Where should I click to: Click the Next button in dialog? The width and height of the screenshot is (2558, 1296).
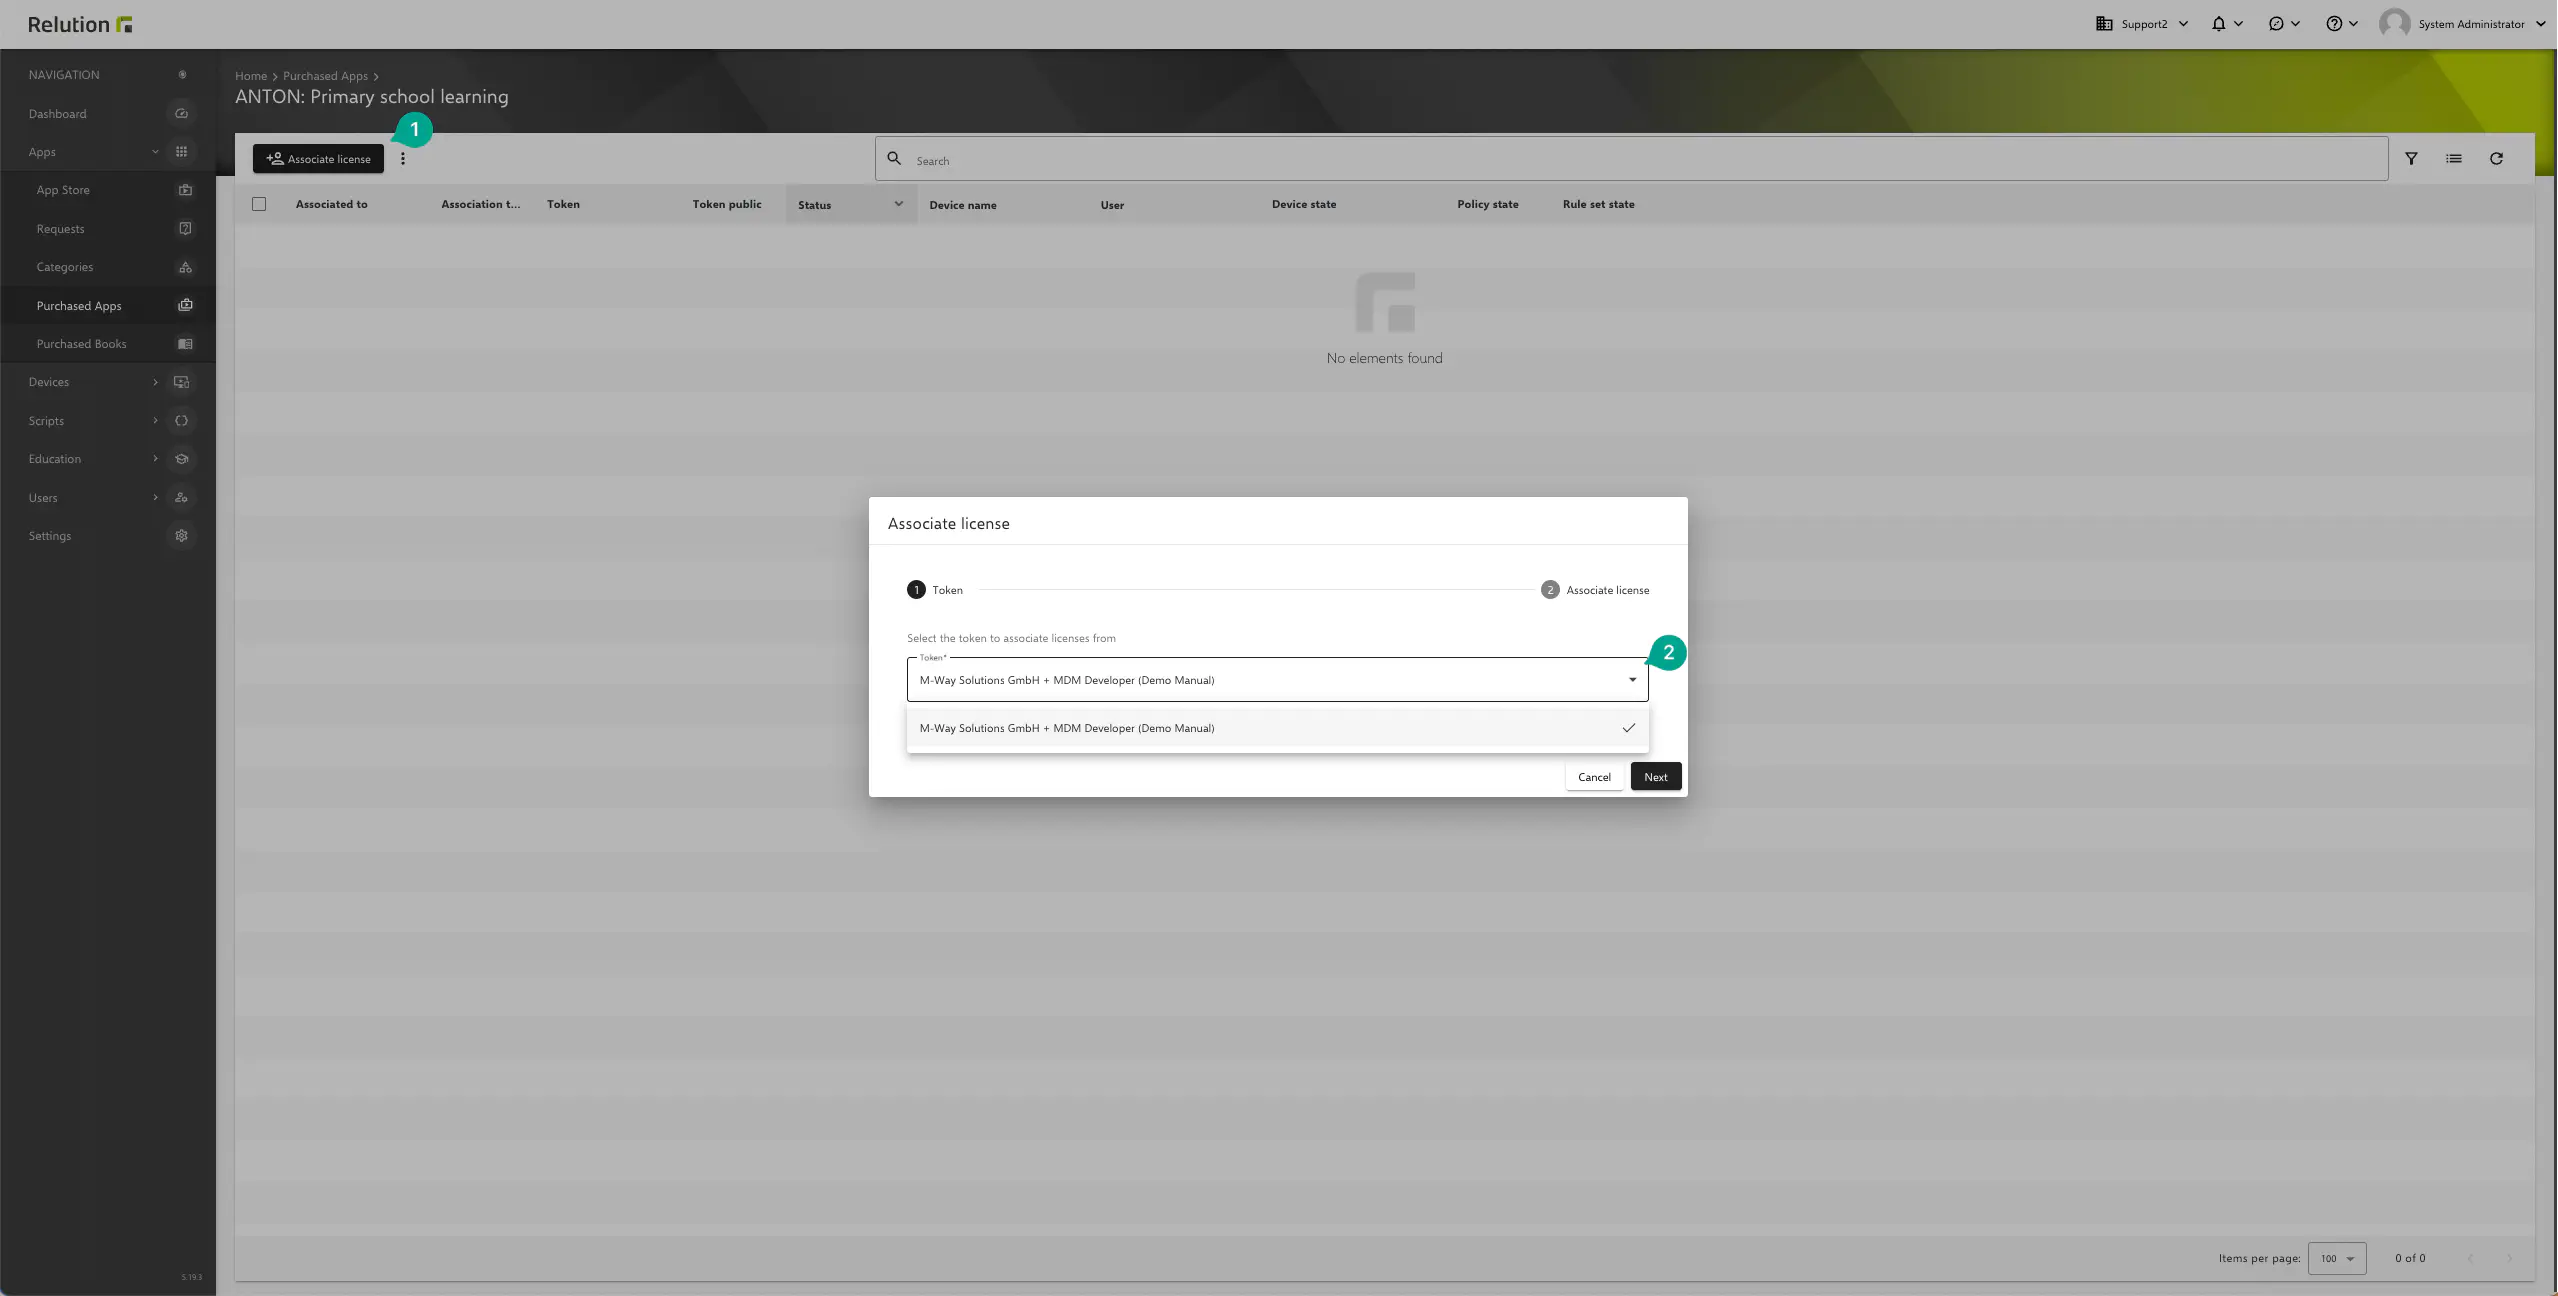pos(1655,777)
